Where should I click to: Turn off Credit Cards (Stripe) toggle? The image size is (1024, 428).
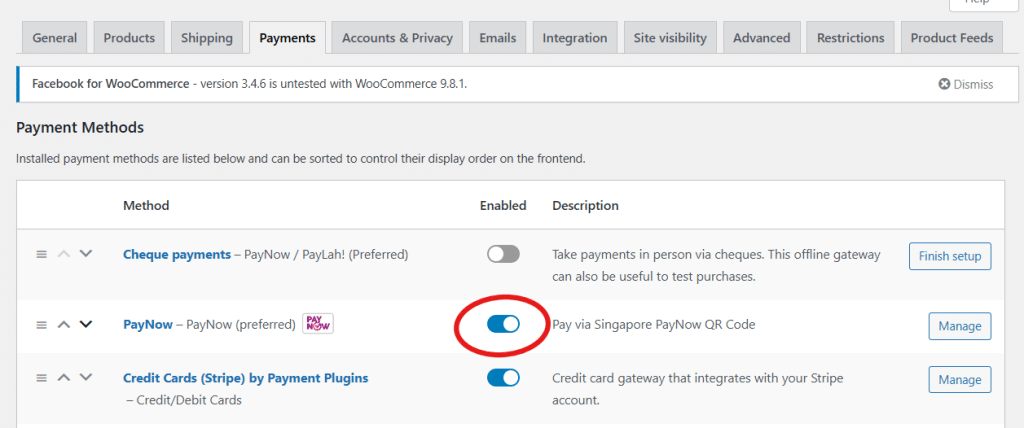[503, 378]
